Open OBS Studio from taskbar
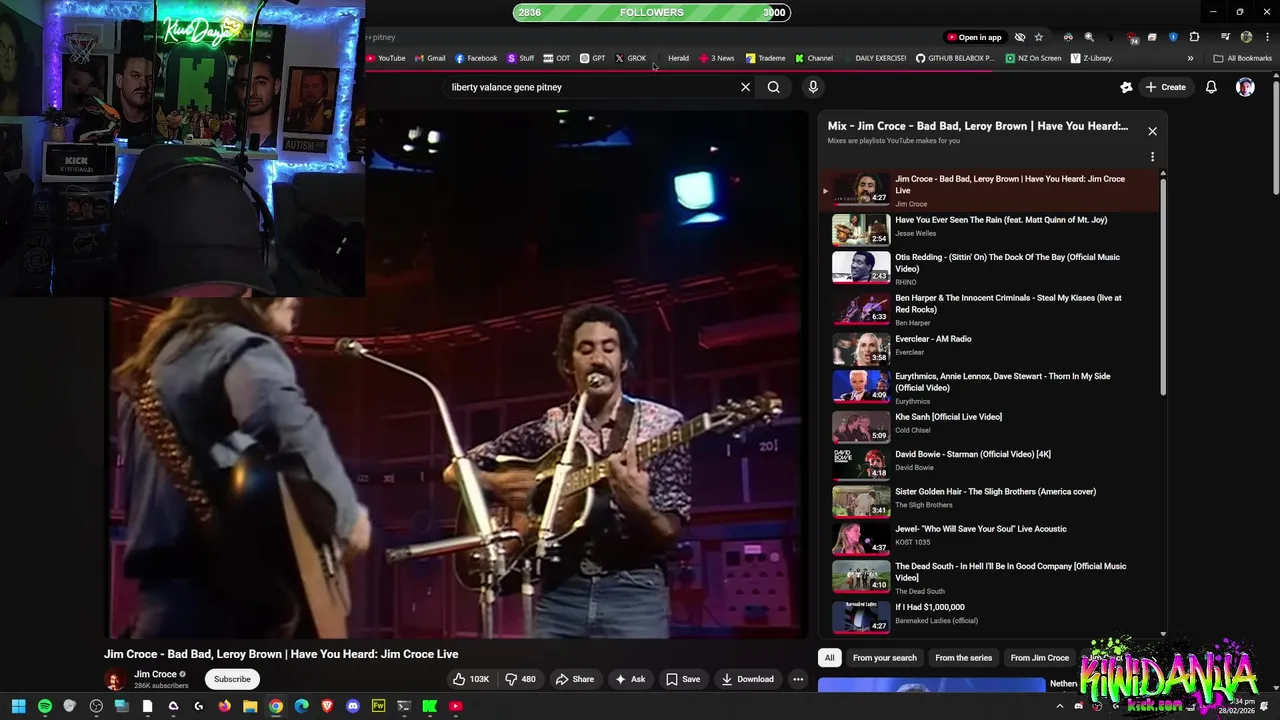This screenshot has height=720, width=1280. 96,706
